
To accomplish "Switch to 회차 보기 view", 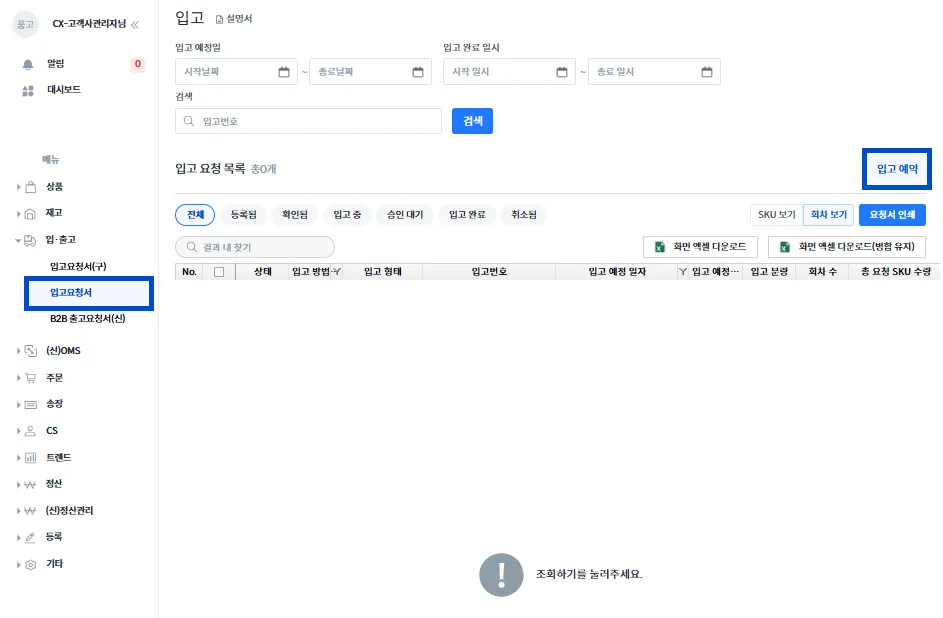I will [x=828, y=215].
